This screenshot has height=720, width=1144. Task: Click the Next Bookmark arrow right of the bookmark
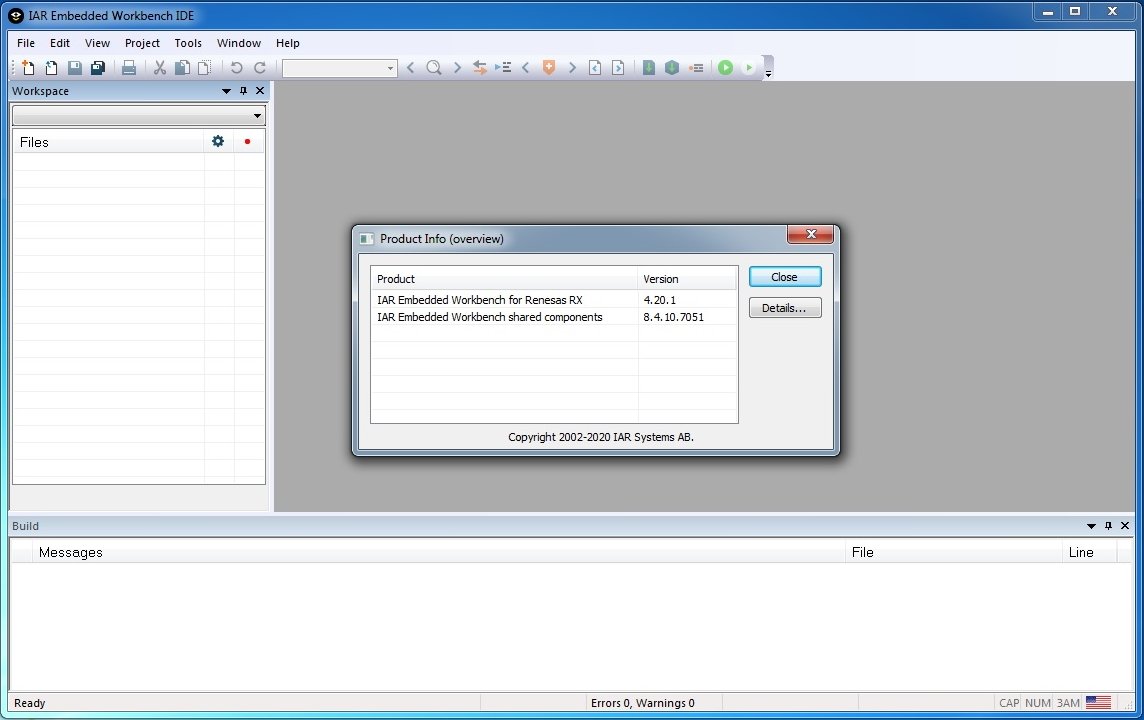(573, 68)
